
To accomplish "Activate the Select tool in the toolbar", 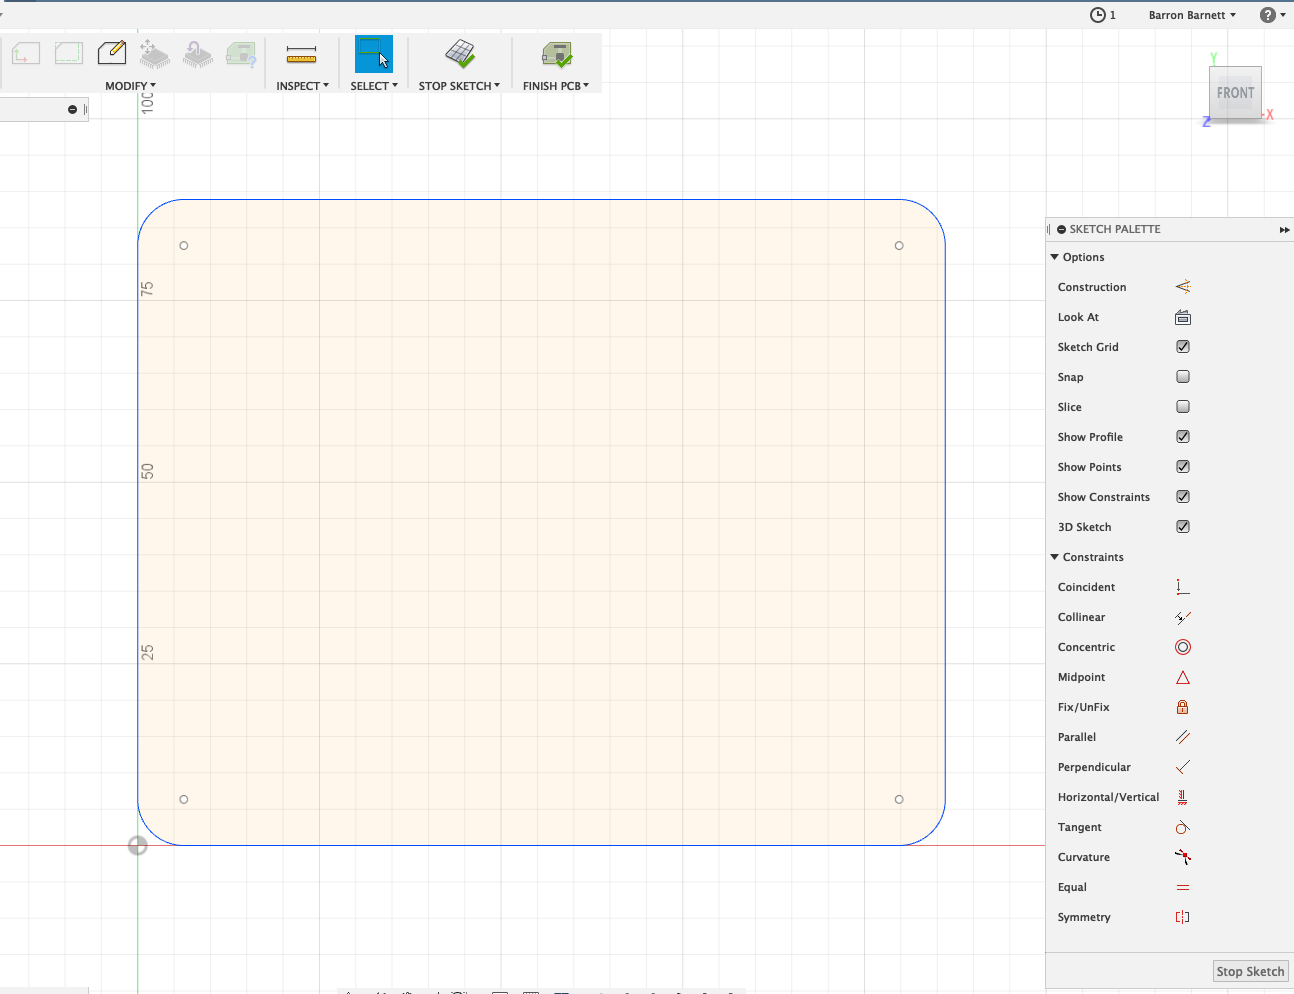I will [x=373, y=55].
